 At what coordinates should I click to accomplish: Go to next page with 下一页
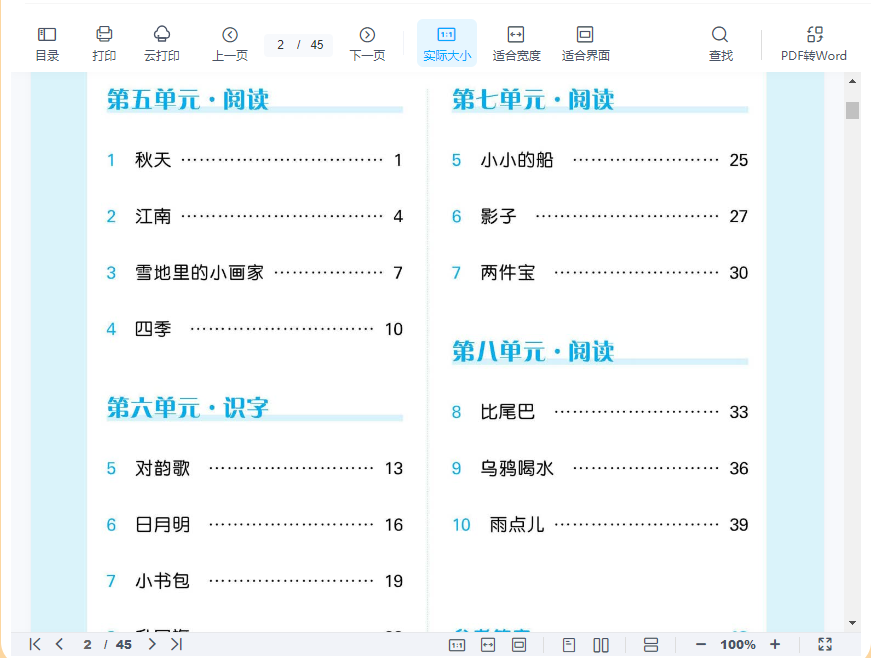click(367, 43)
